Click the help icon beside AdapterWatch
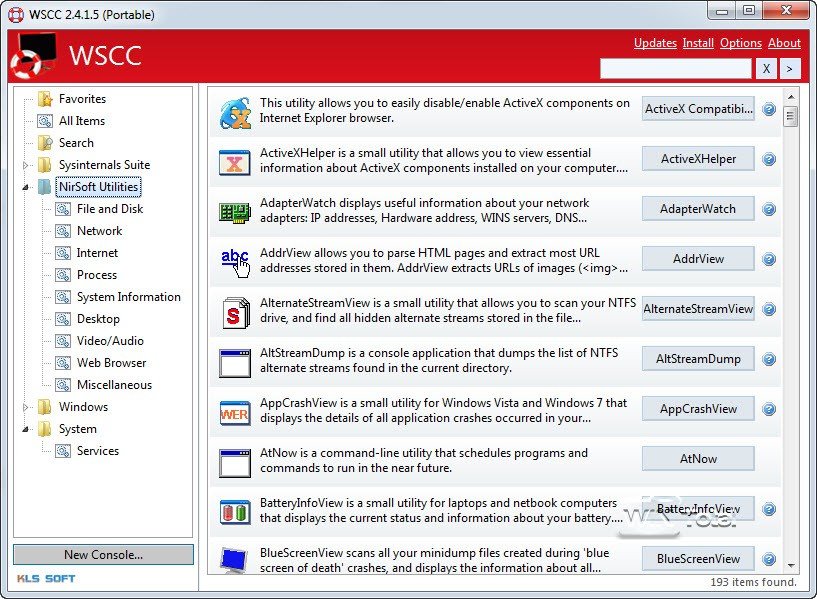Viewport: 817px width, 599px height. (769, 209)
